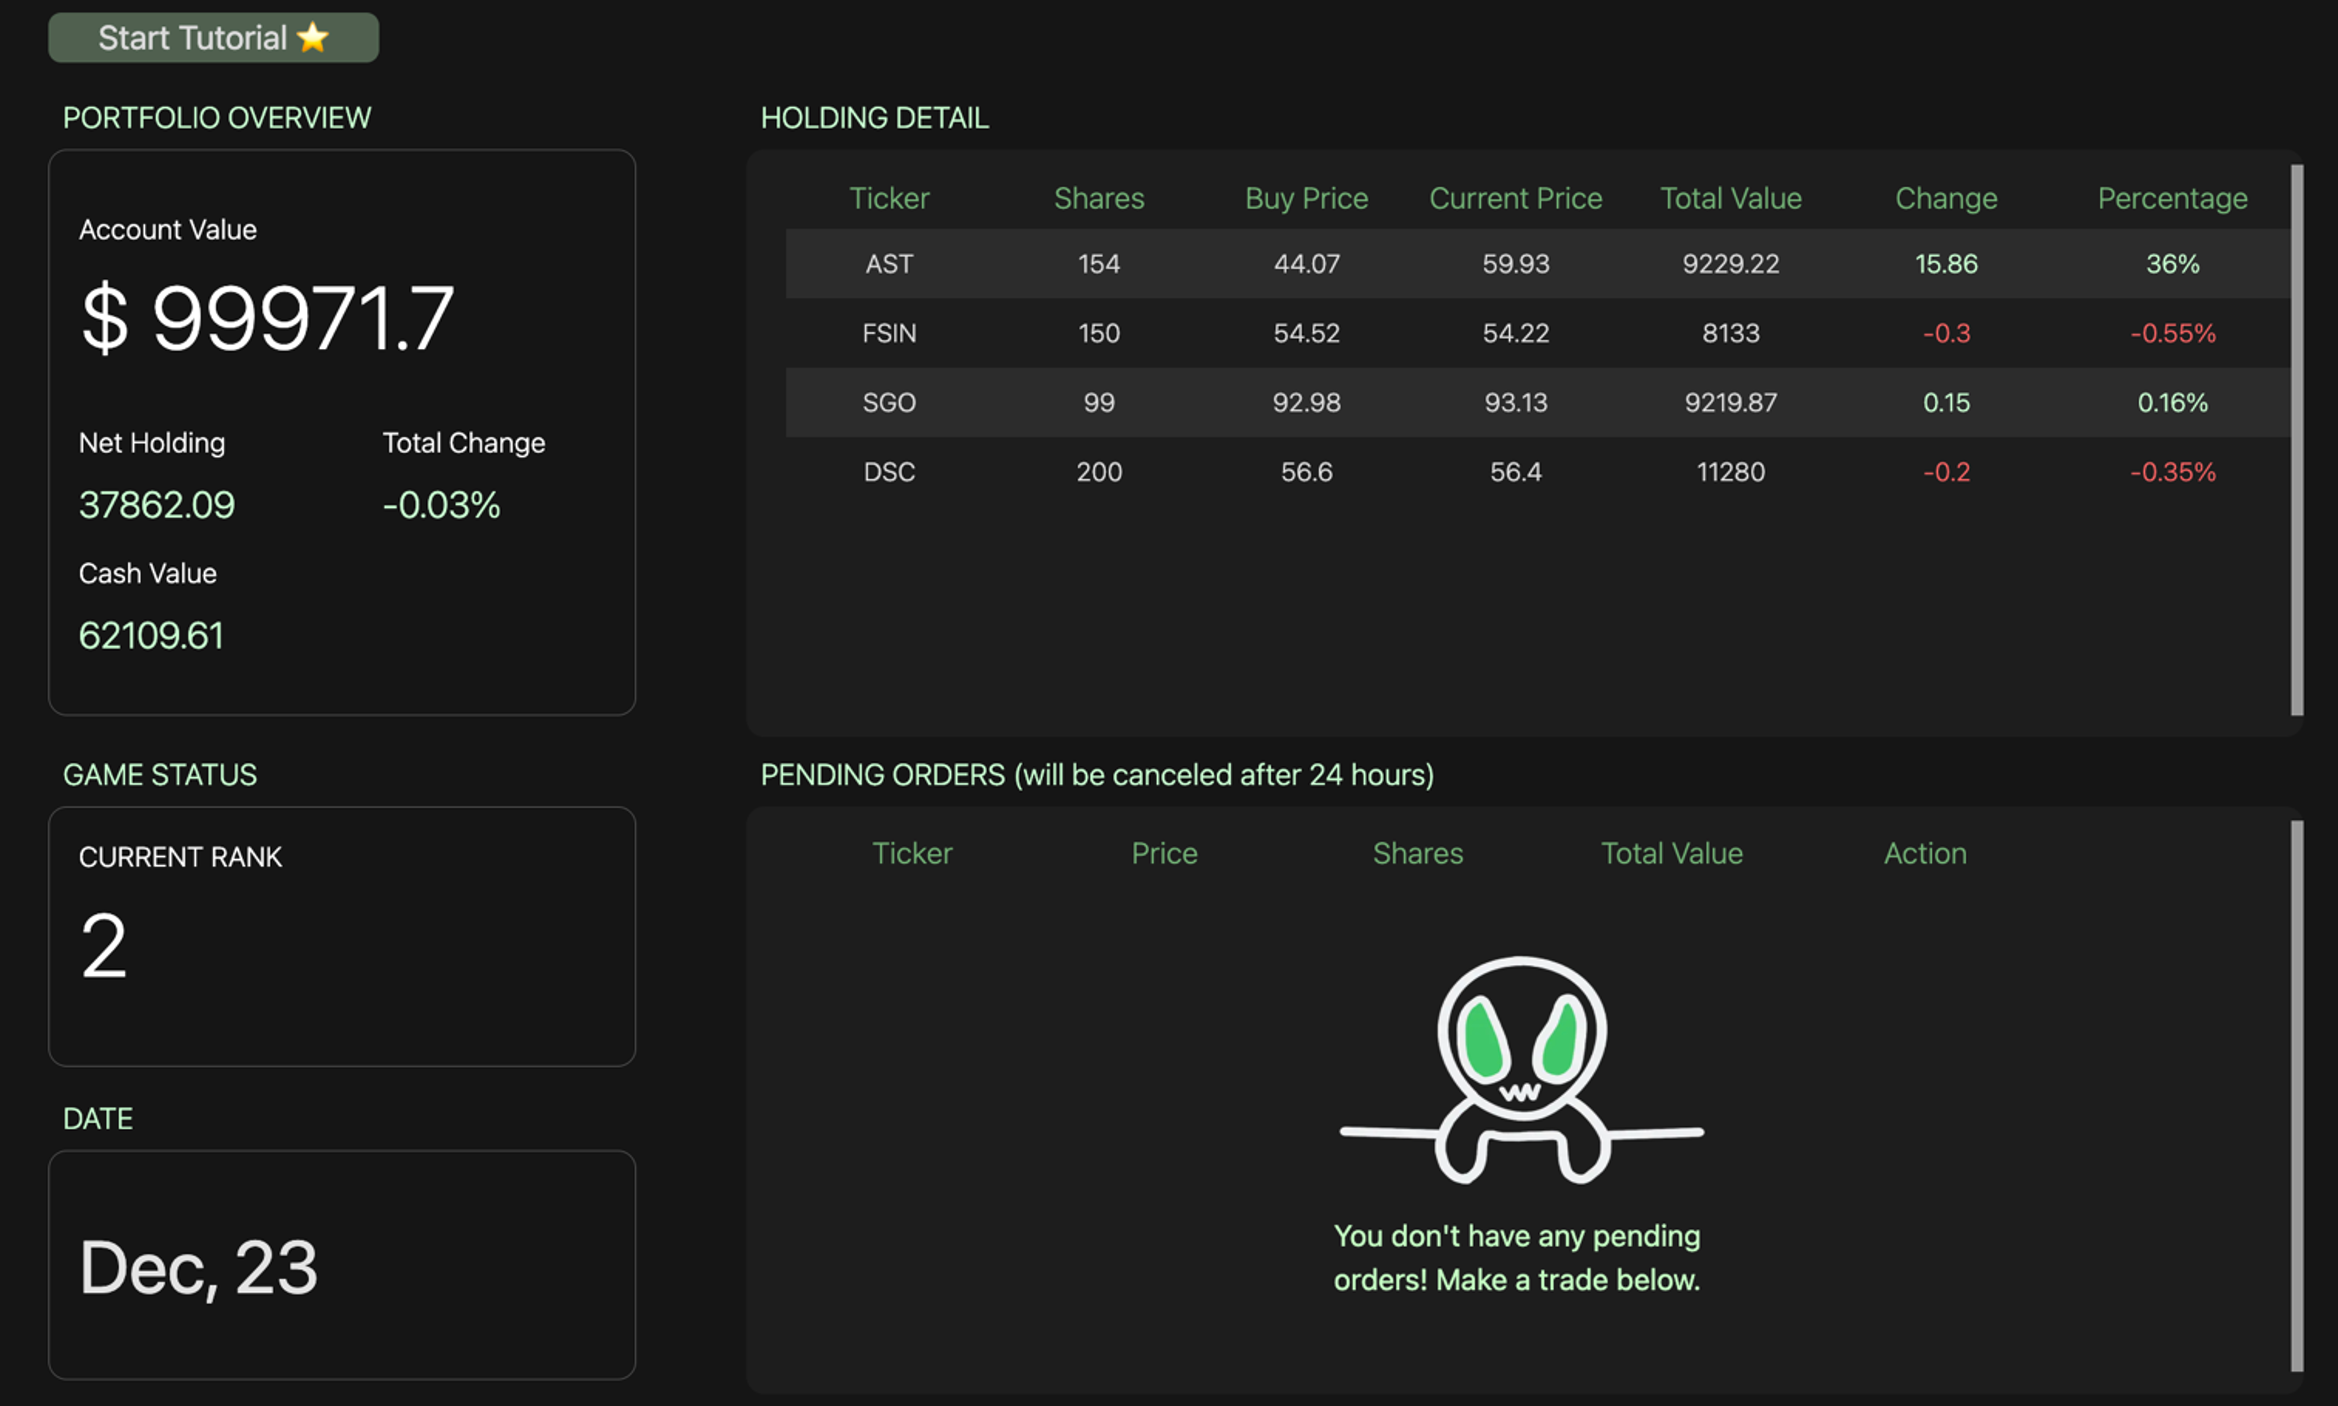The width and height of the screenshot is (2338, 1406).
Task: Select the DSC holding row
Action: tap(1400, 471)
